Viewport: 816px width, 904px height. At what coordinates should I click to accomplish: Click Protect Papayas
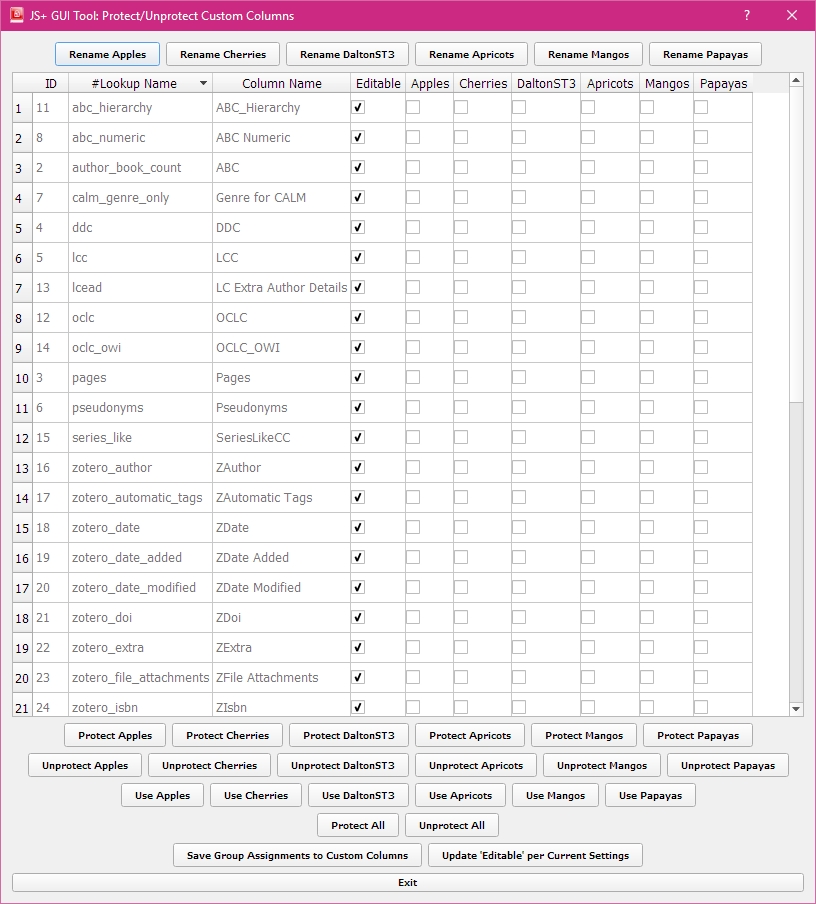(698, 735)
